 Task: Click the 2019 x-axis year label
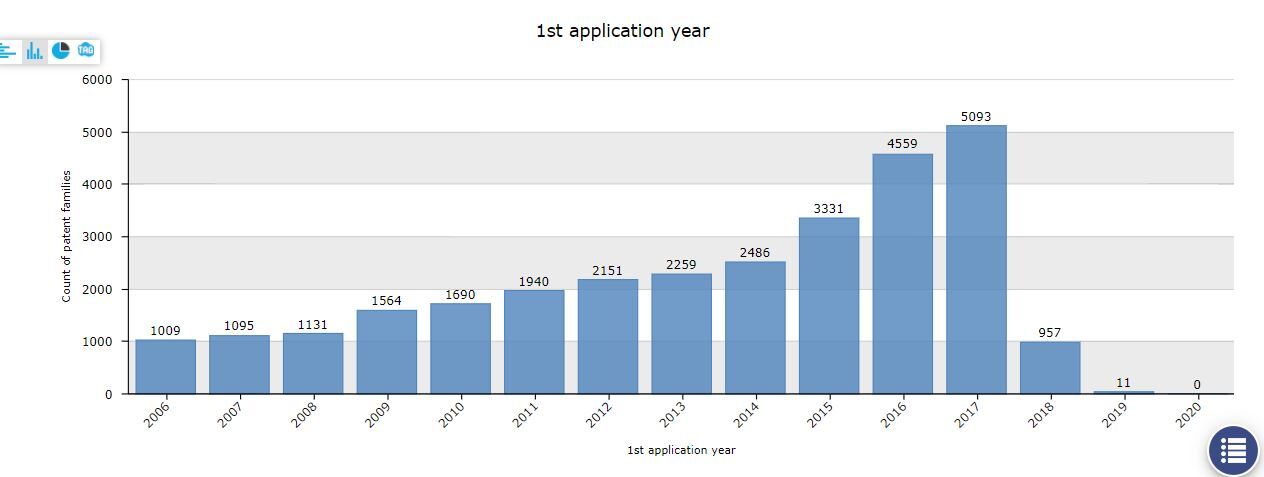(x=1115, y=414)
